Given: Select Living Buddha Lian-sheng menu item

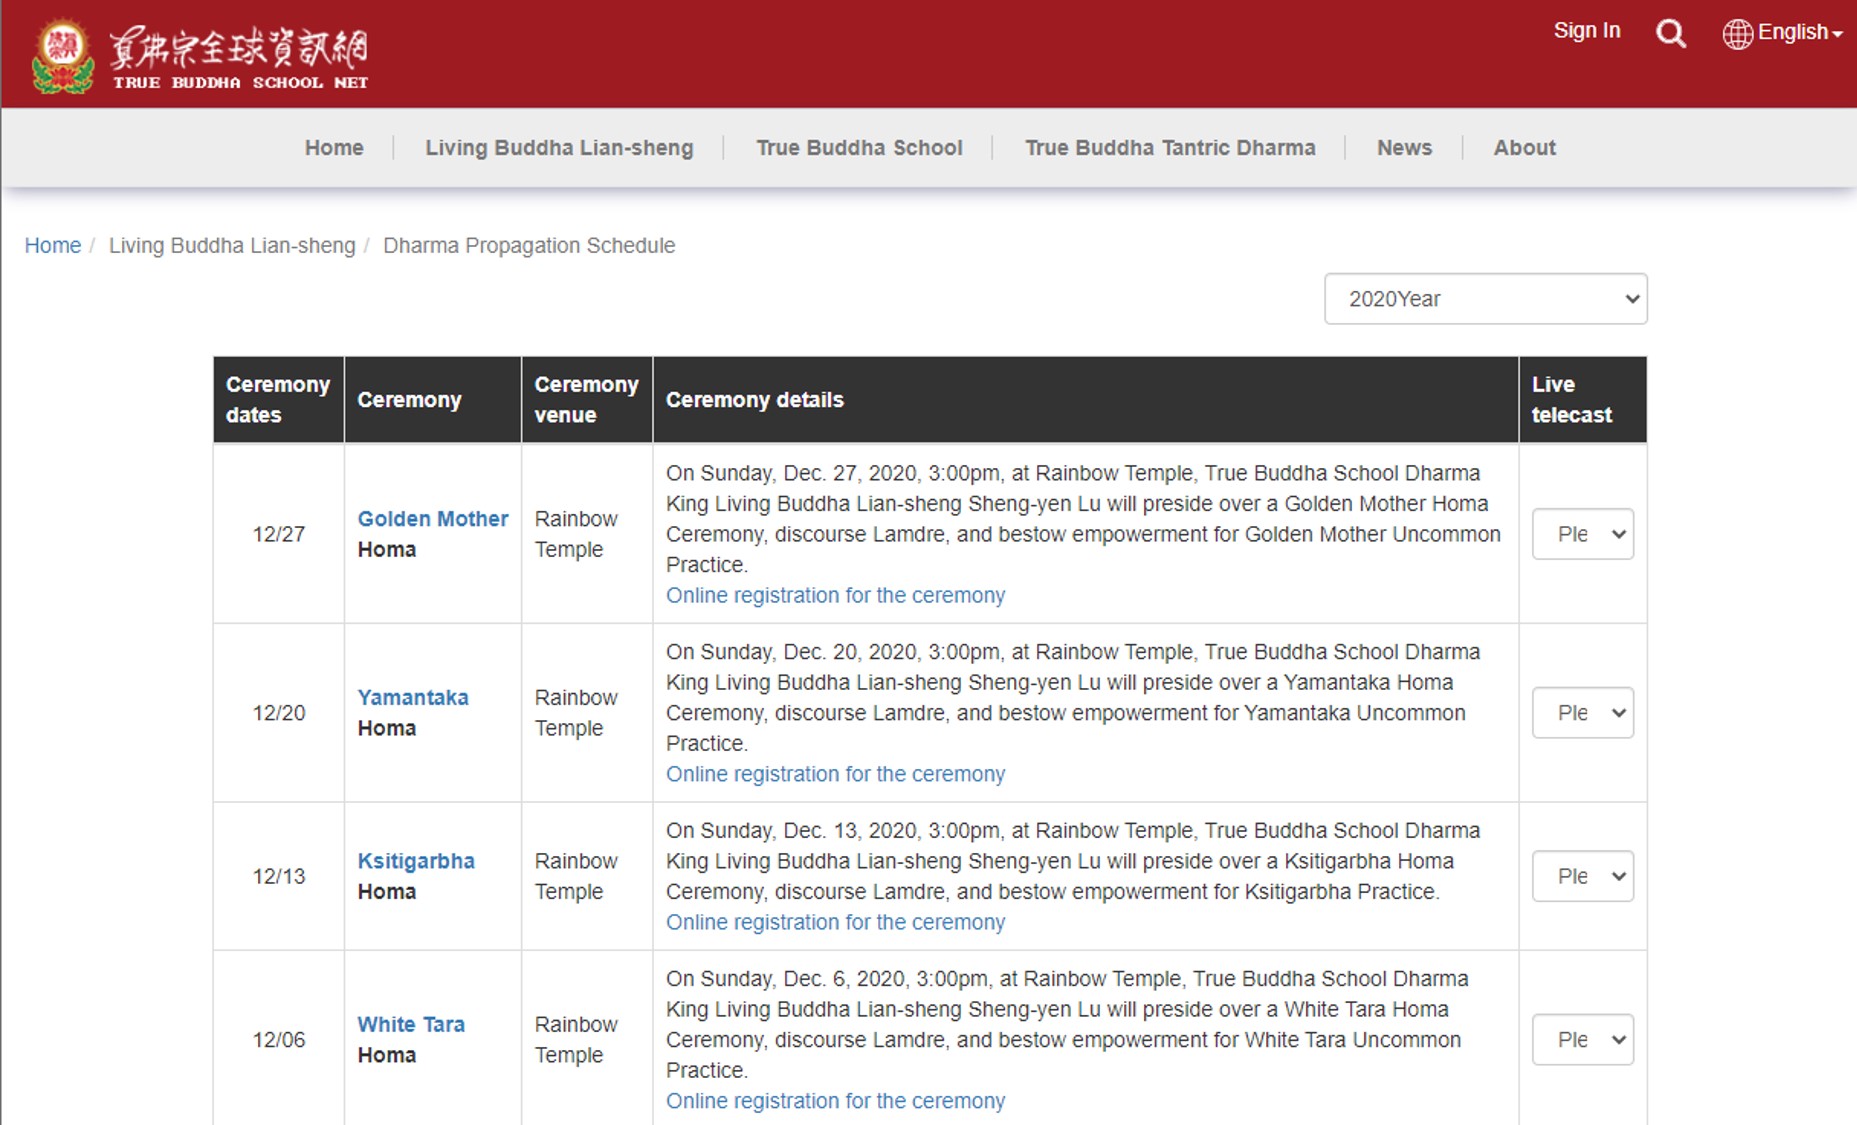Looking at the screenshot, I should coord(559,148).
